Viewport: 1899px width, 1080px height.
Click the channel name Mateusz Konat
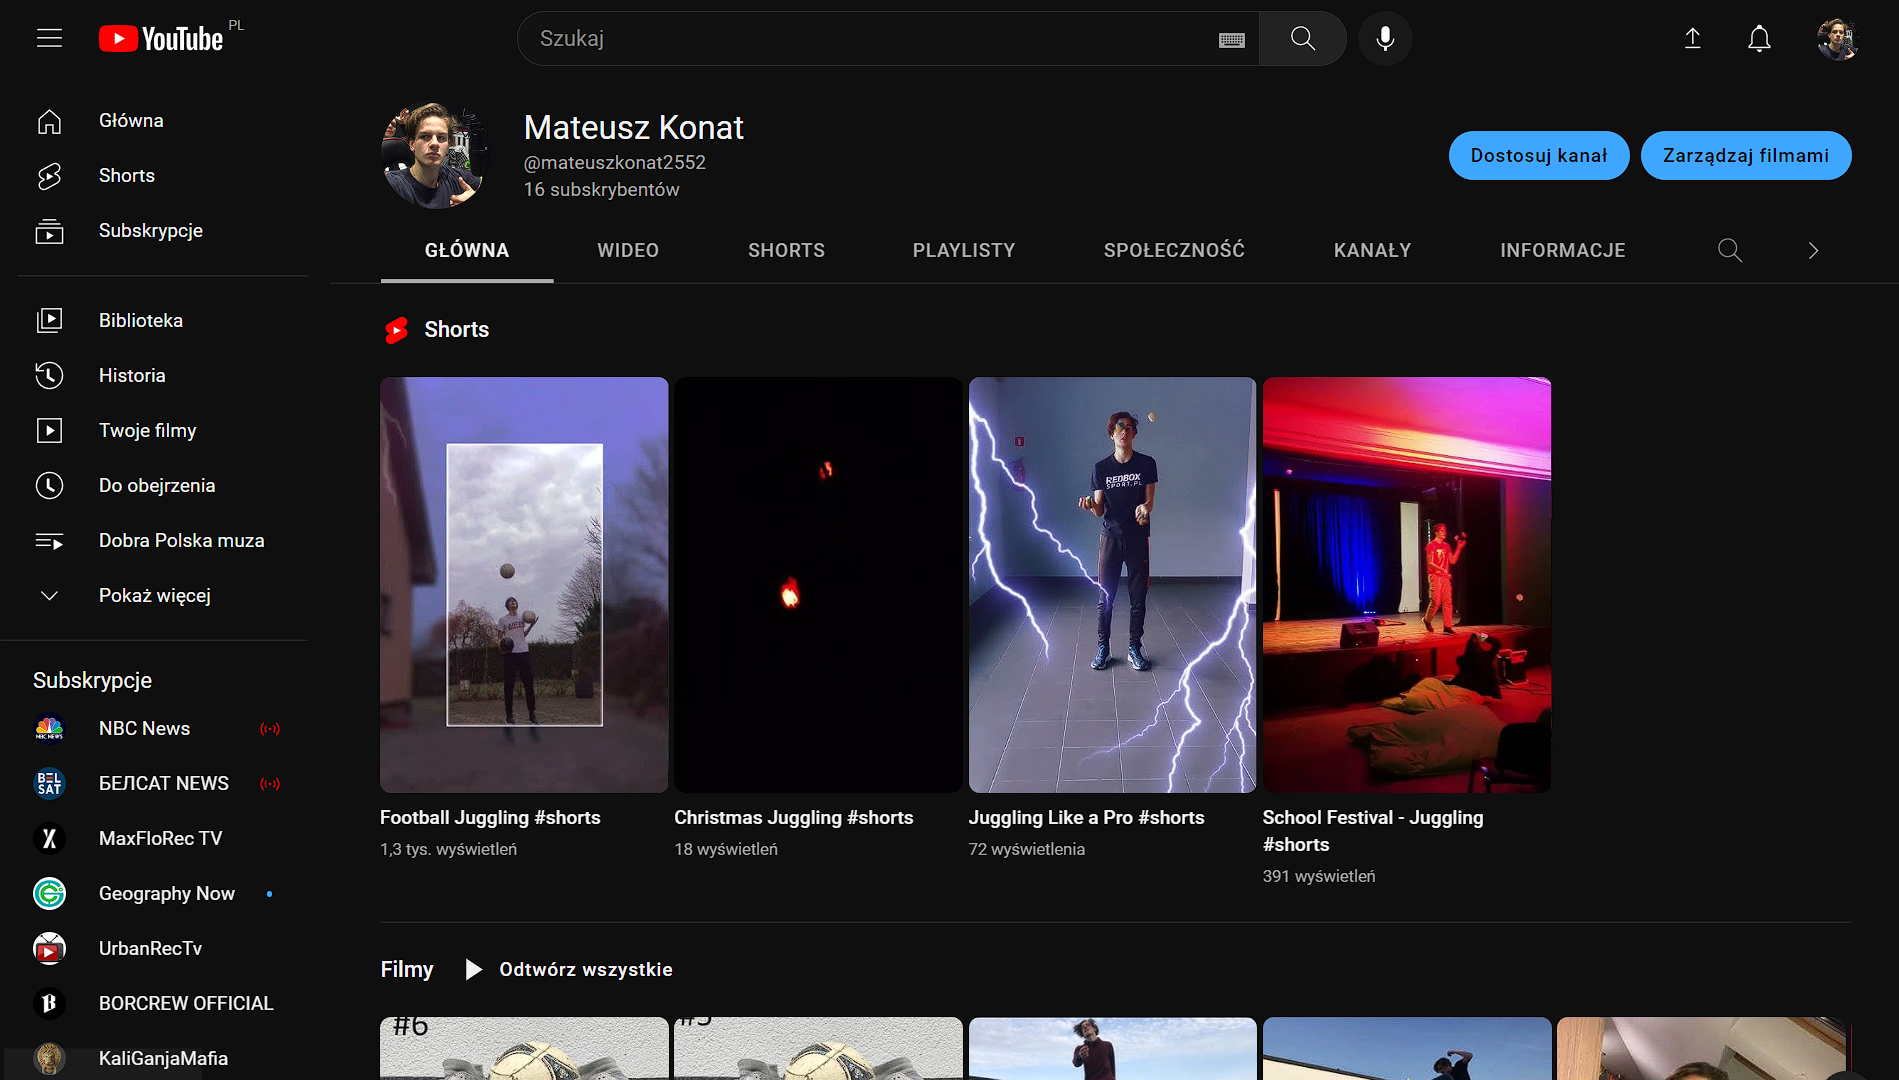[x=633, y=127]
